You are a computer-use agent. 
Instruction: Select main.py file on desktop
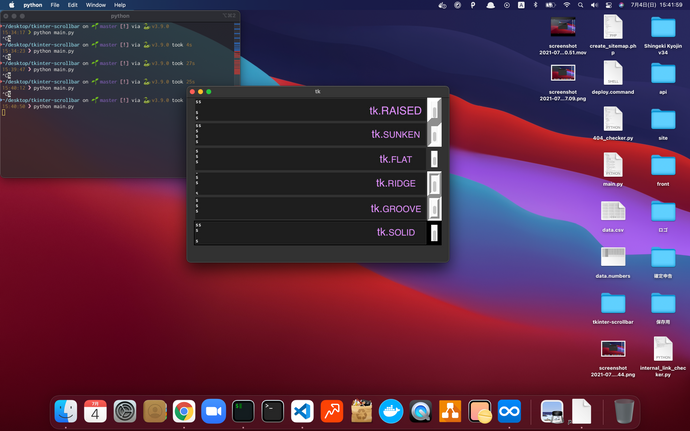[613, 165]
